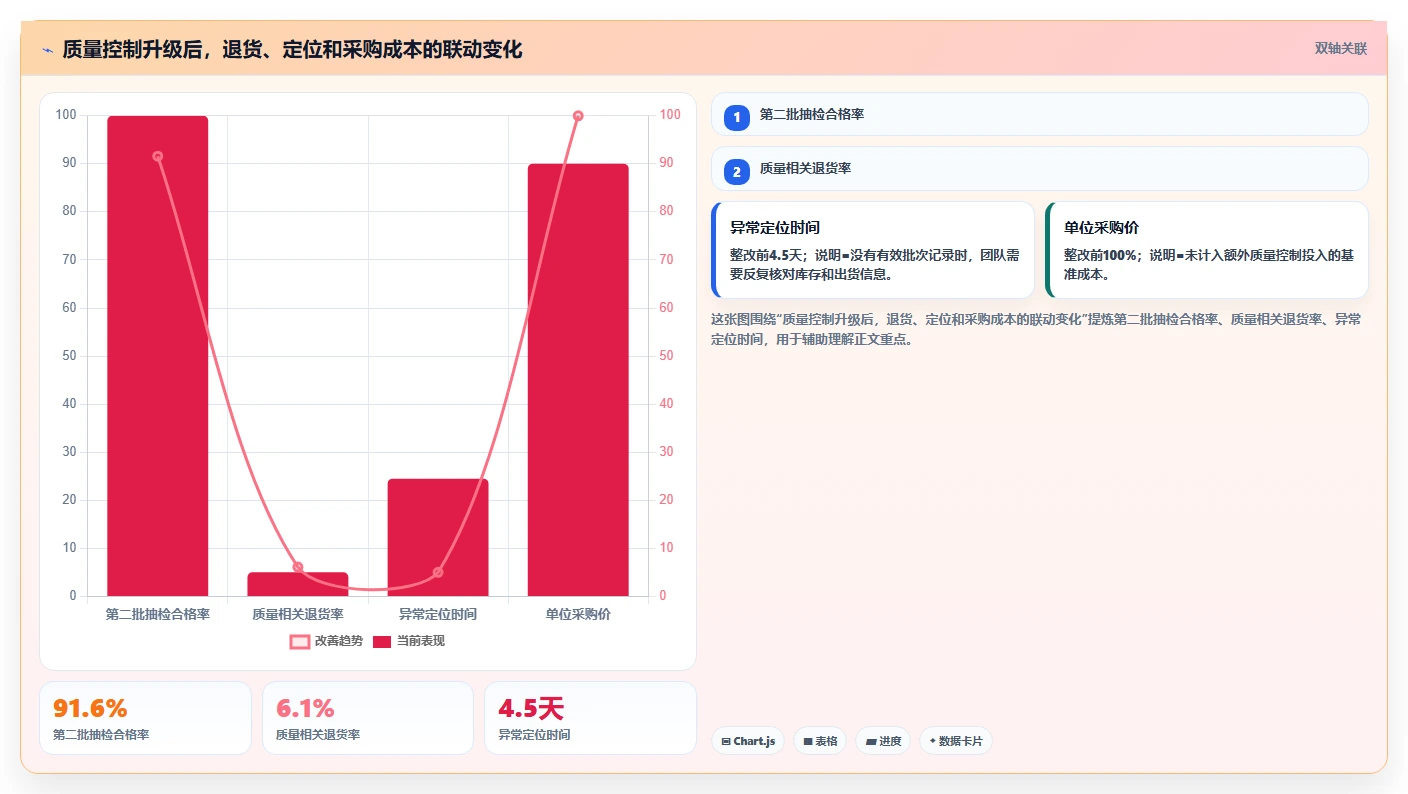Click the trend line point on 异常定位时间

pyautogui.click(x=438, y=573)
